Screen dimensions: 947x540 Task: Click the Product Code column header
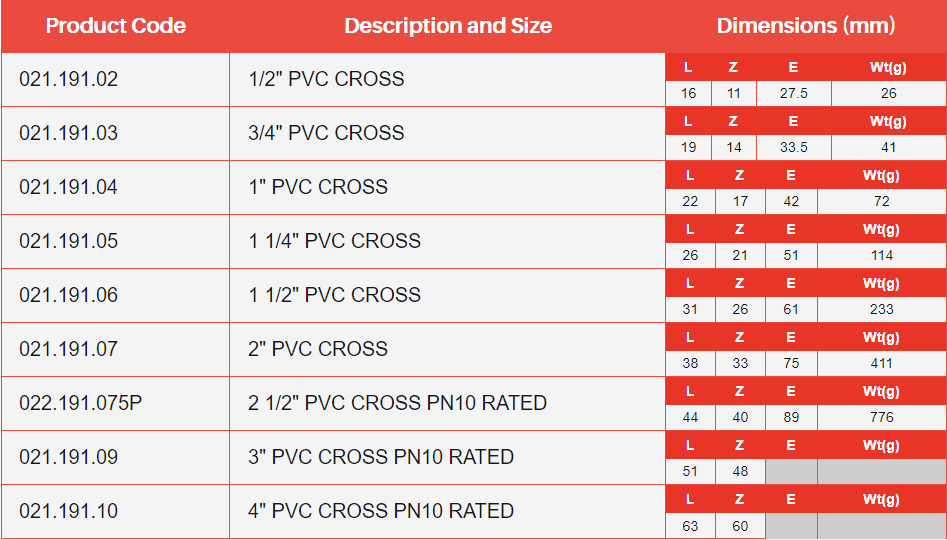(x=115, y=26)
